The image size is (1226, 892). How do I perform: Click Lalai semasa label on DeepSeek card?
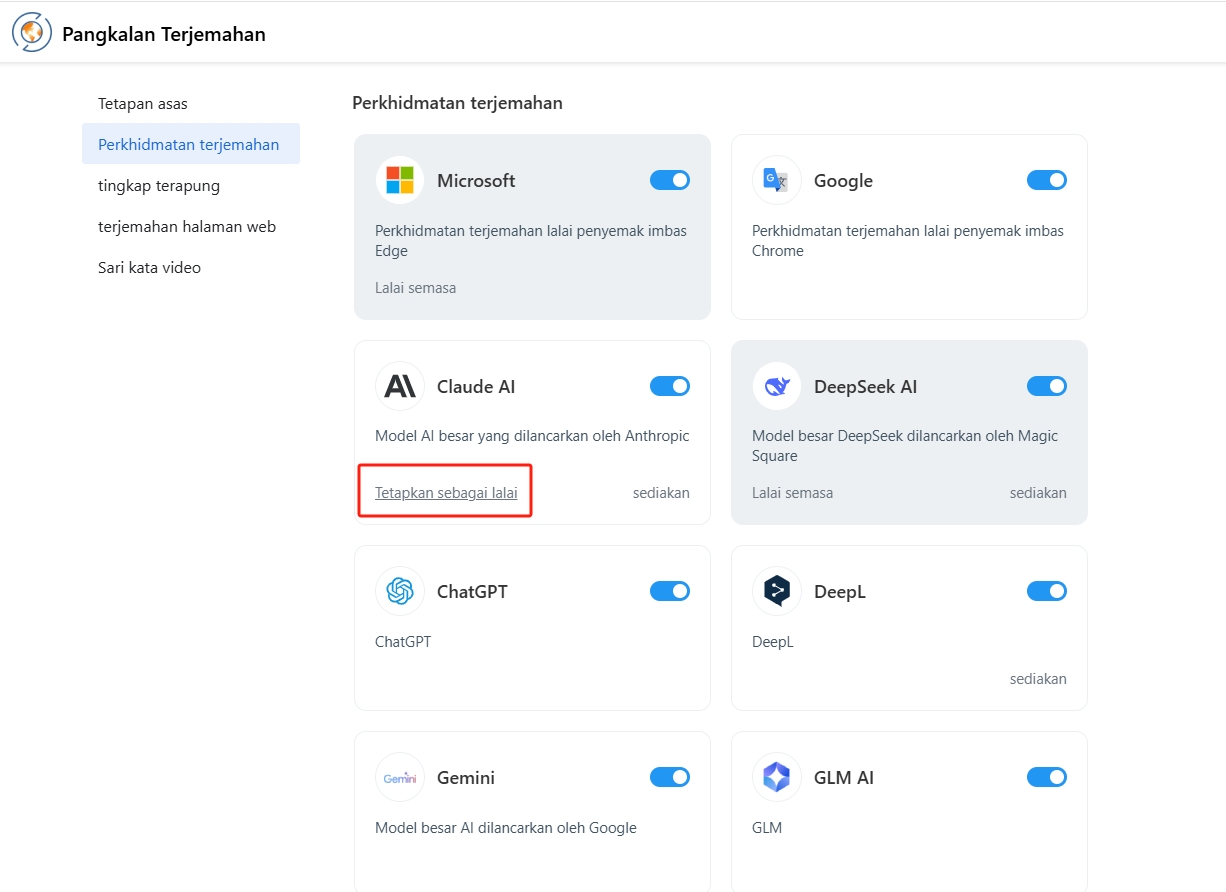[x=792, y=493]
